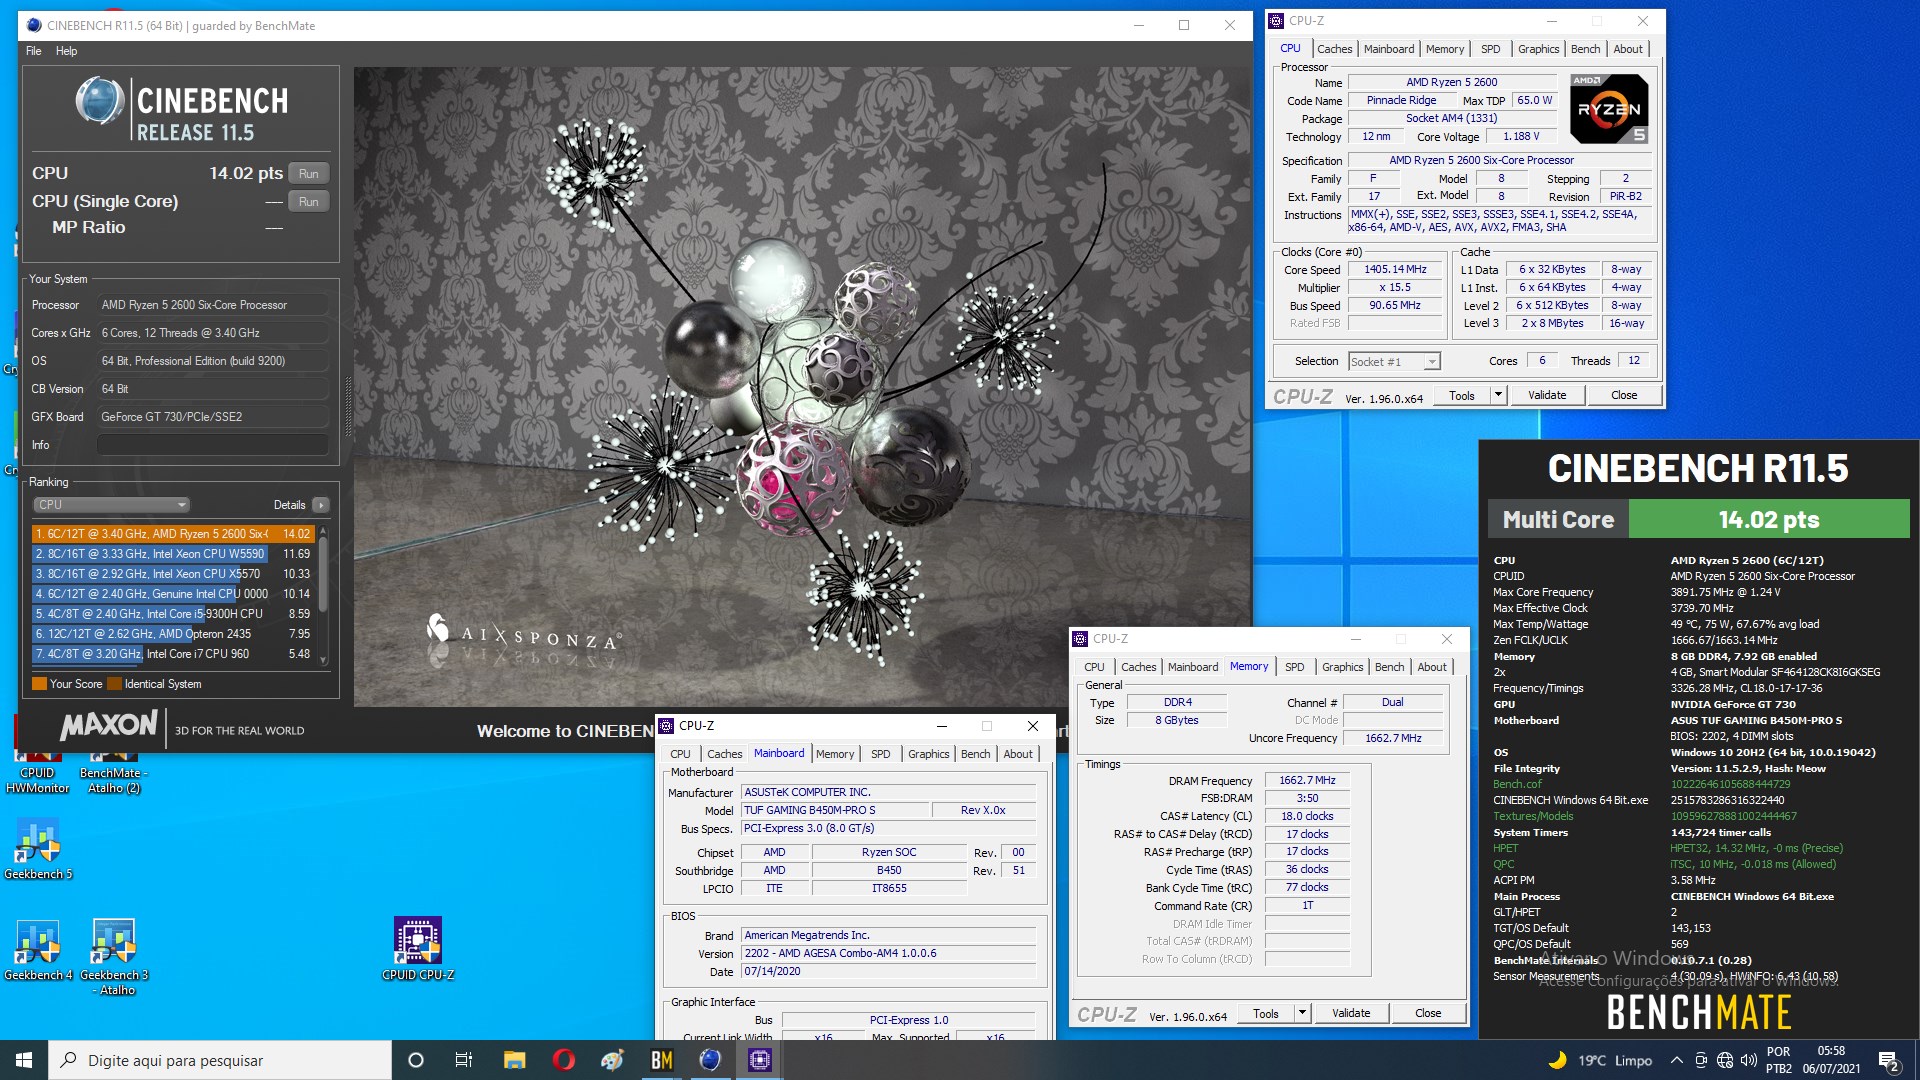Click the Cinebench Release 11.5 sphere logo

click(100, 101)
